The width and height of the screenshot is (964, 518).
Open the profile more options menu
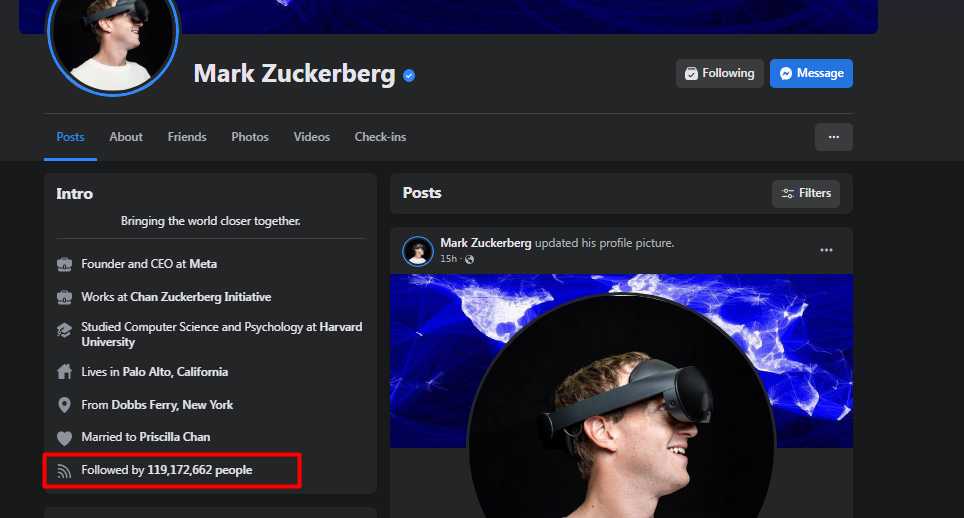833,137
